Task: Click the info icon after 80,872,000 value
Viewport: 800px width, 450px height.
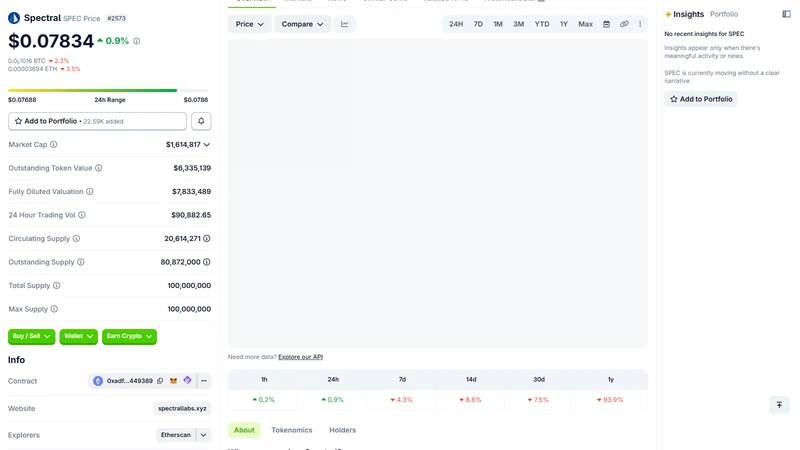Action: point(207,262)
